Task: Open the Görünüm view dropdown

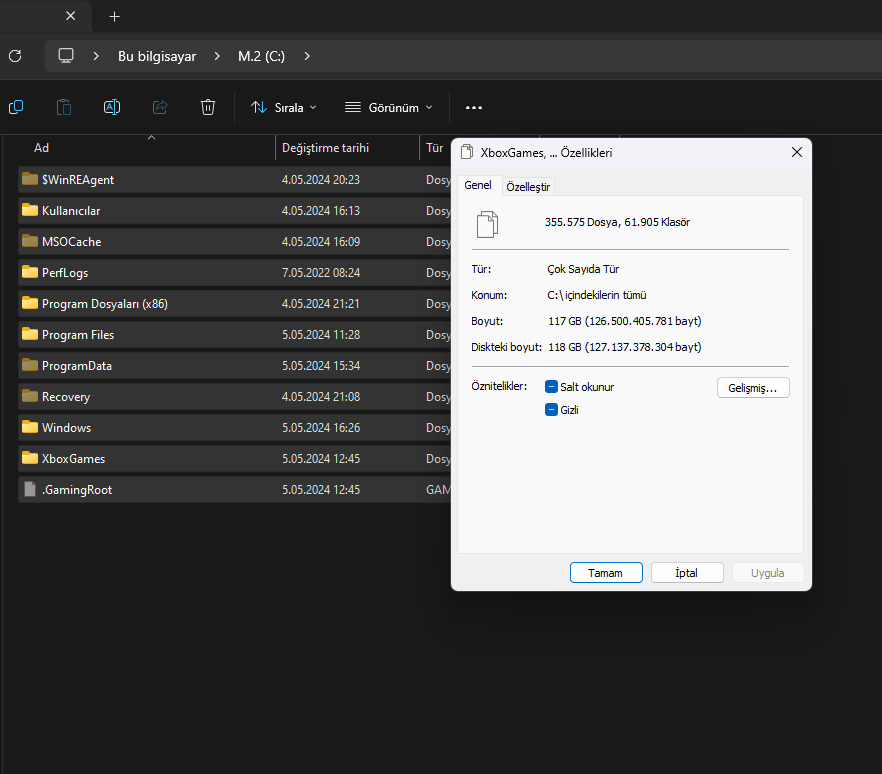Action: click(389, 107)
